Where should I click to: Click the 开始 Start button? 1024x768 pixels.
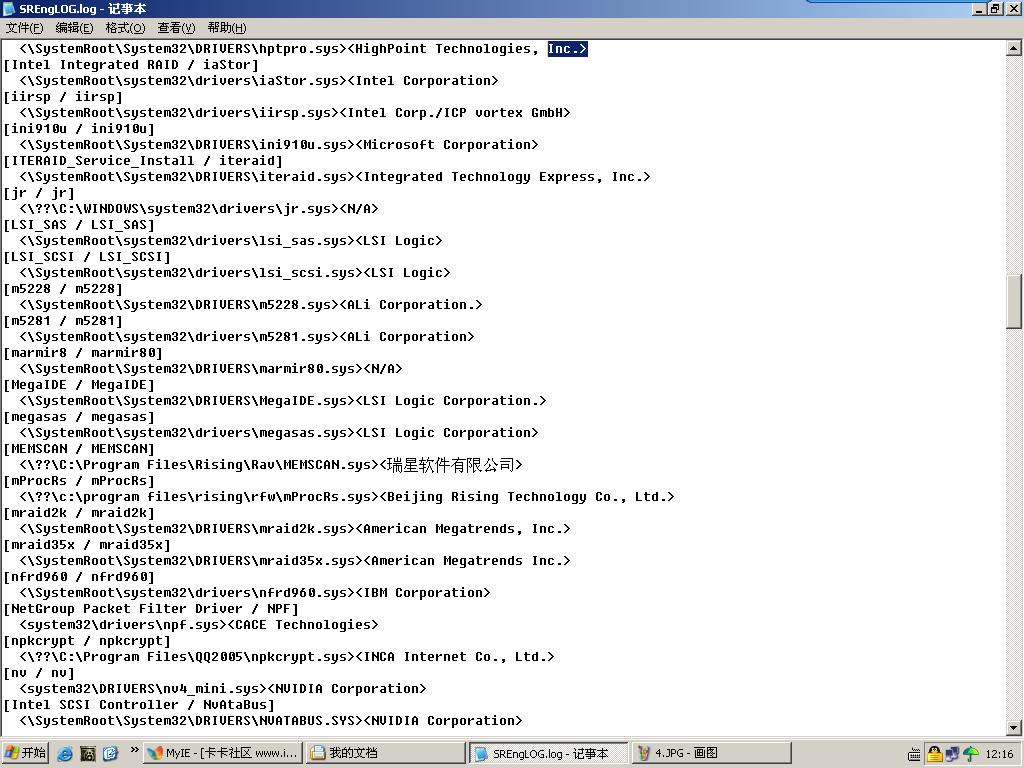pyautogui.click(x=25, y=753)
